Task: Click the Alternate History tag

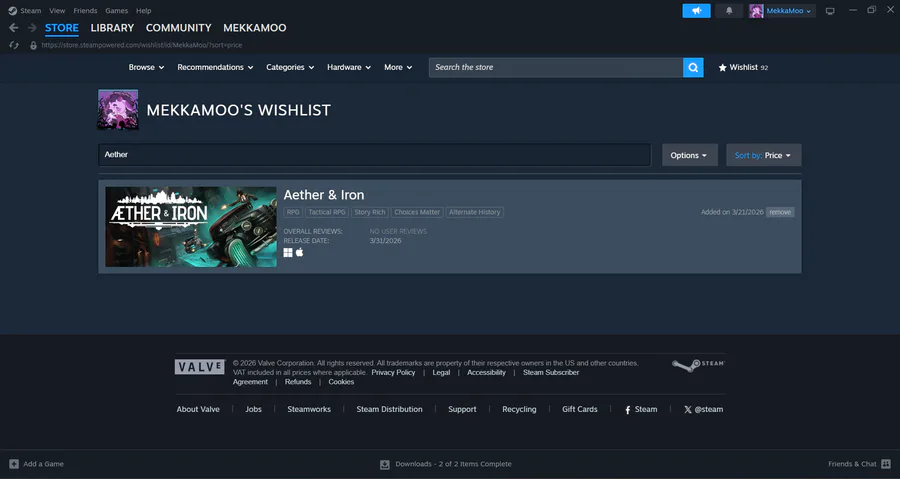Action: 475,212
